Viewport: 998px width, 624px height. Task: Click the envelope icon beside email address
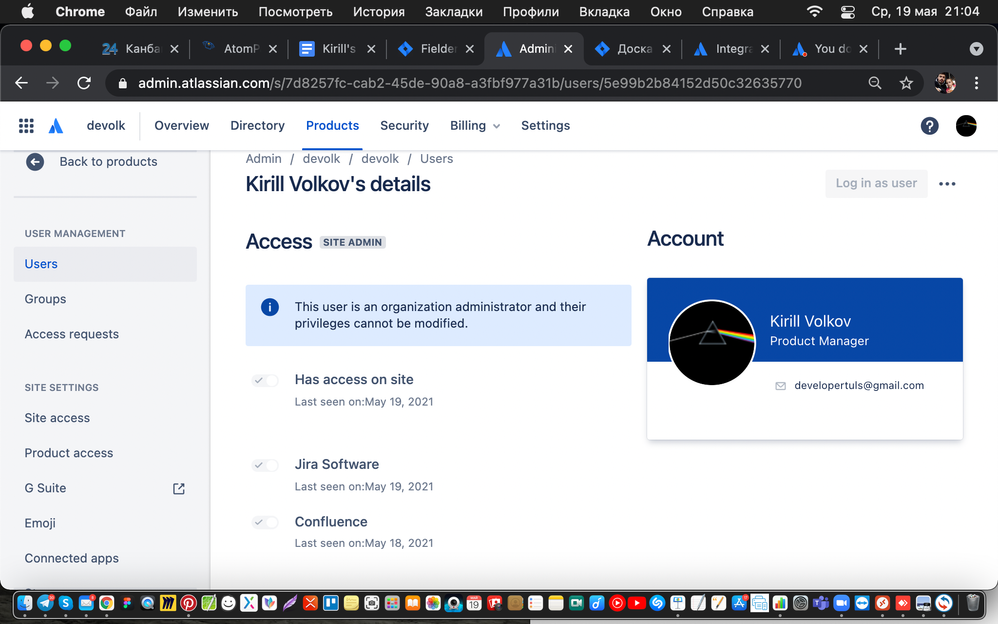tap(780, 386)
